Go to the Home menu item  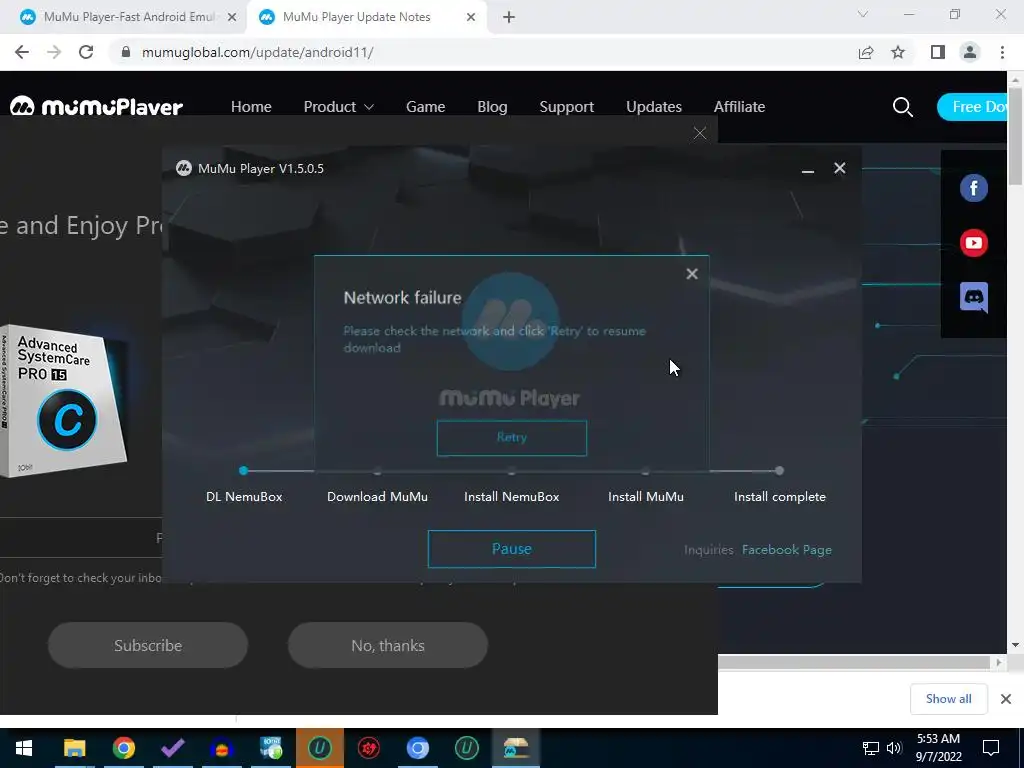(251, 106)
